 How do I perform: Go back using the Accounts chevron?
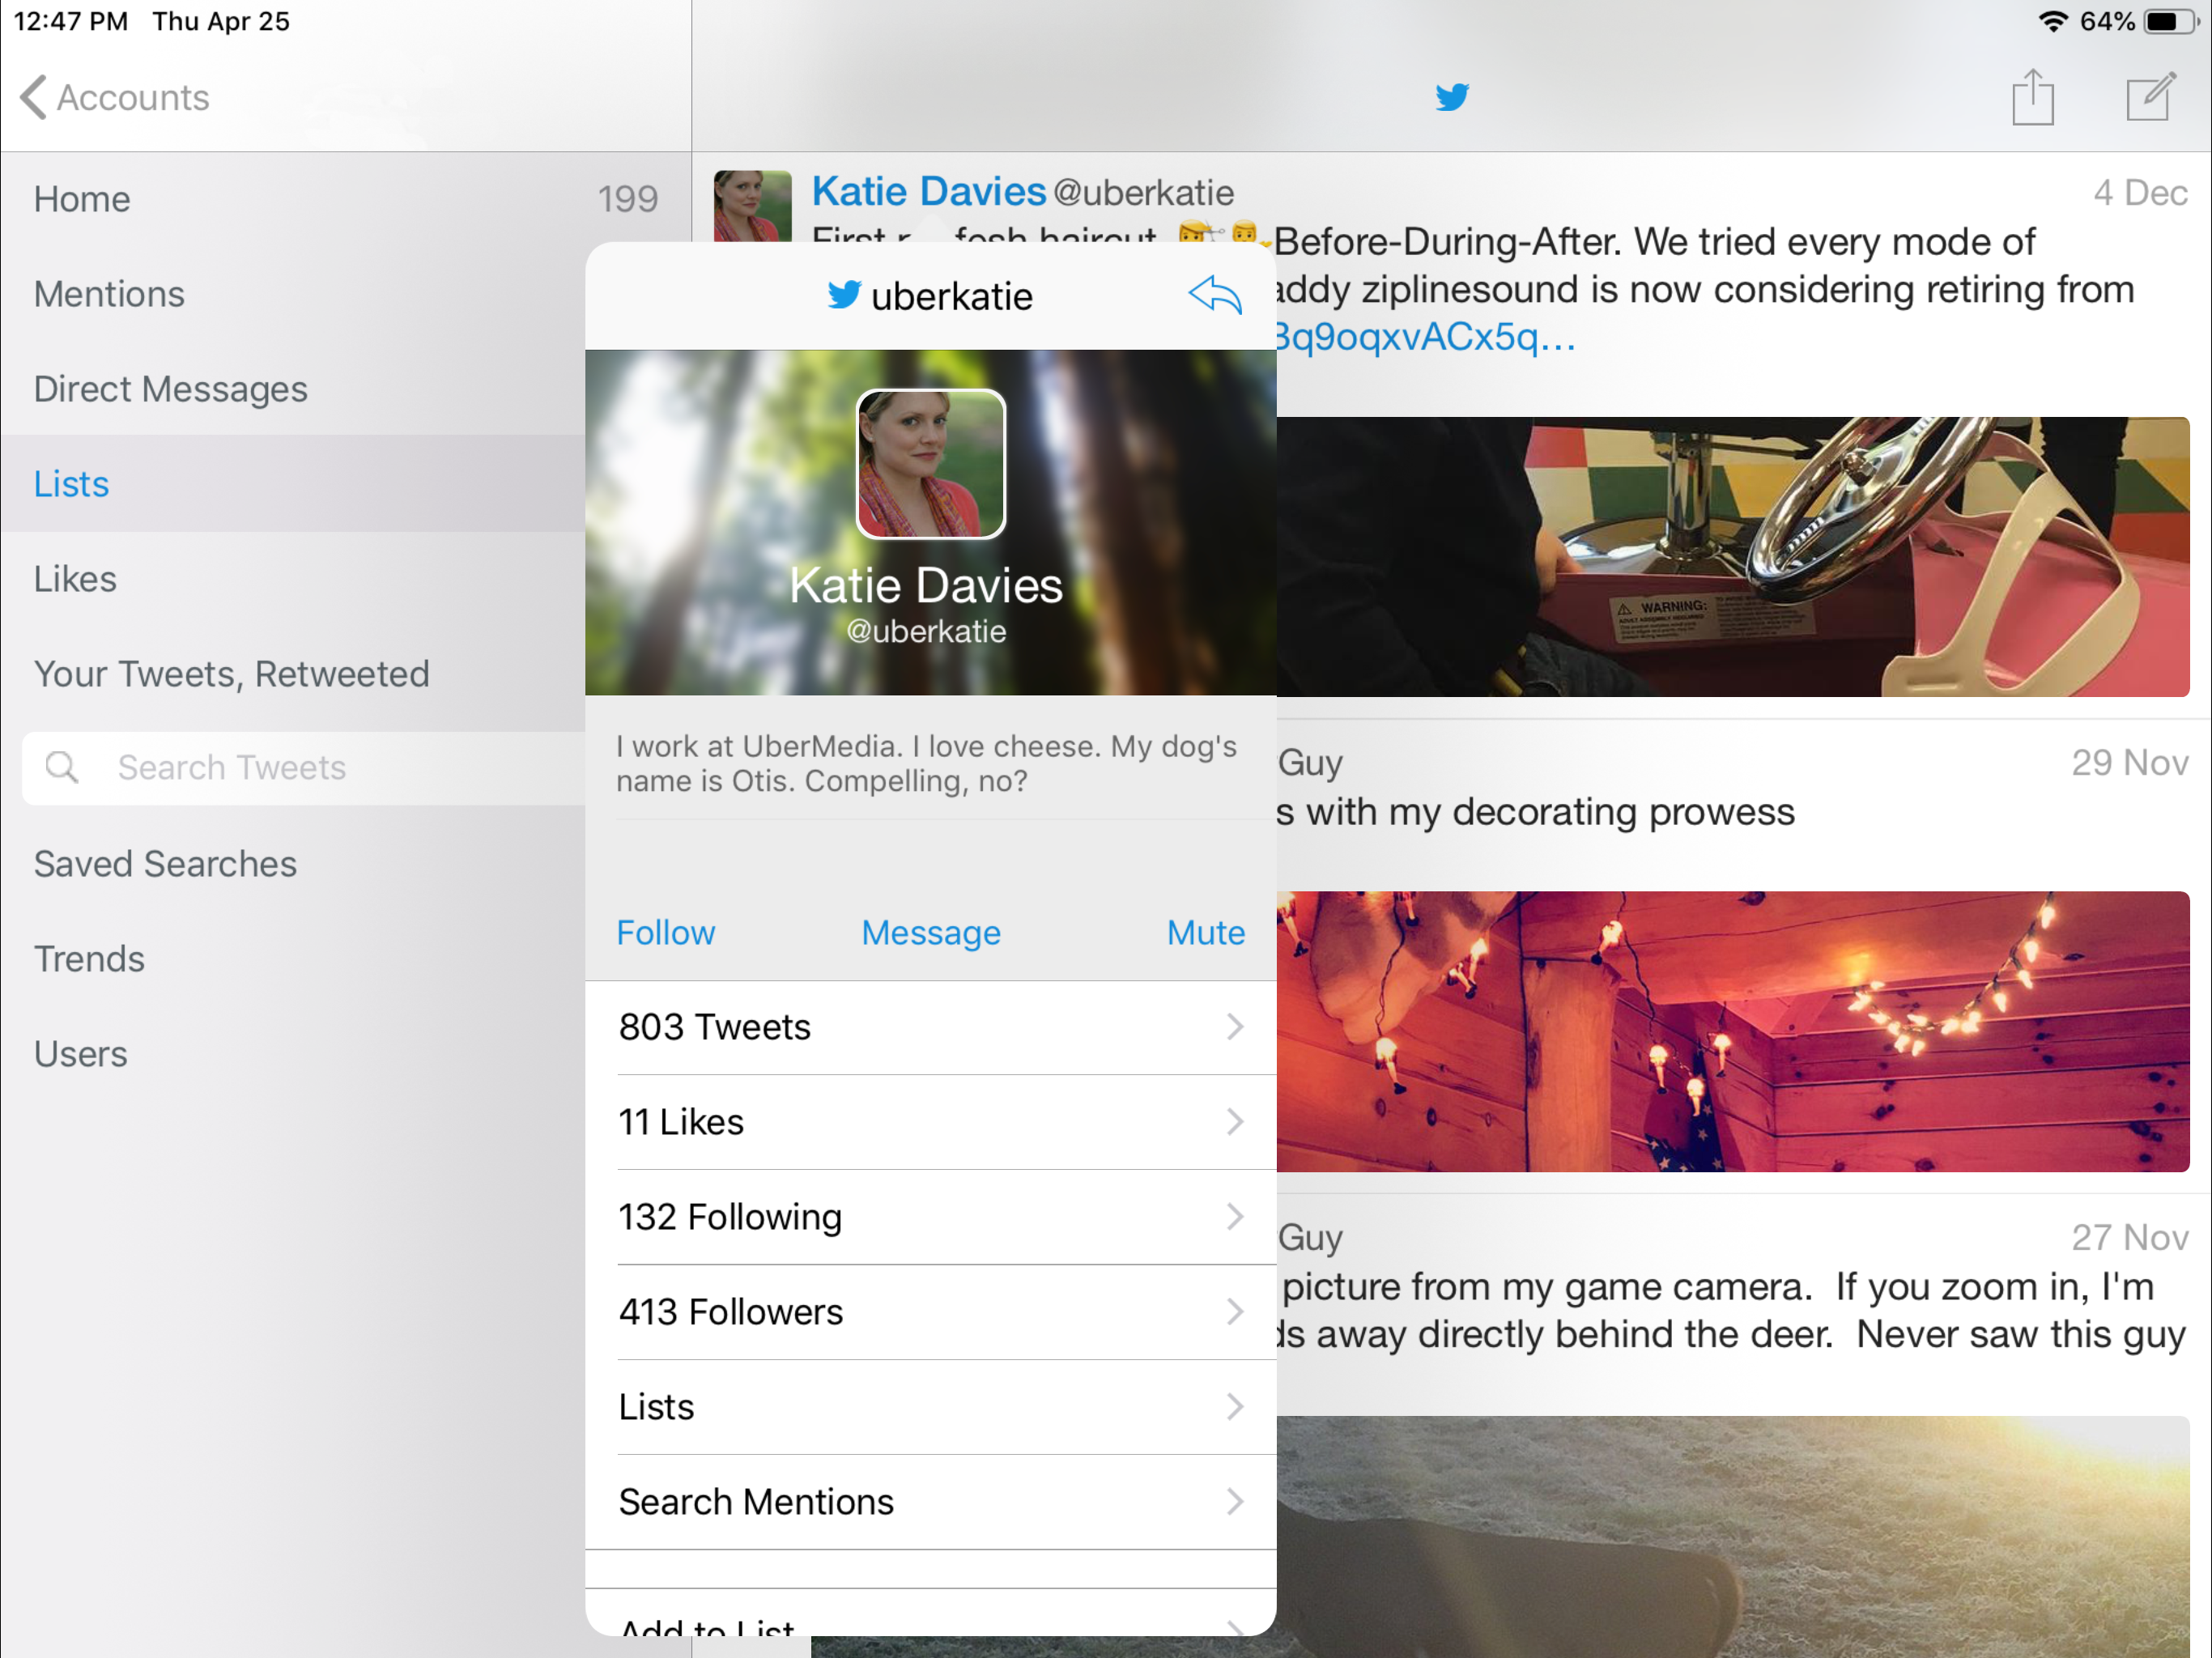(34, 97)
